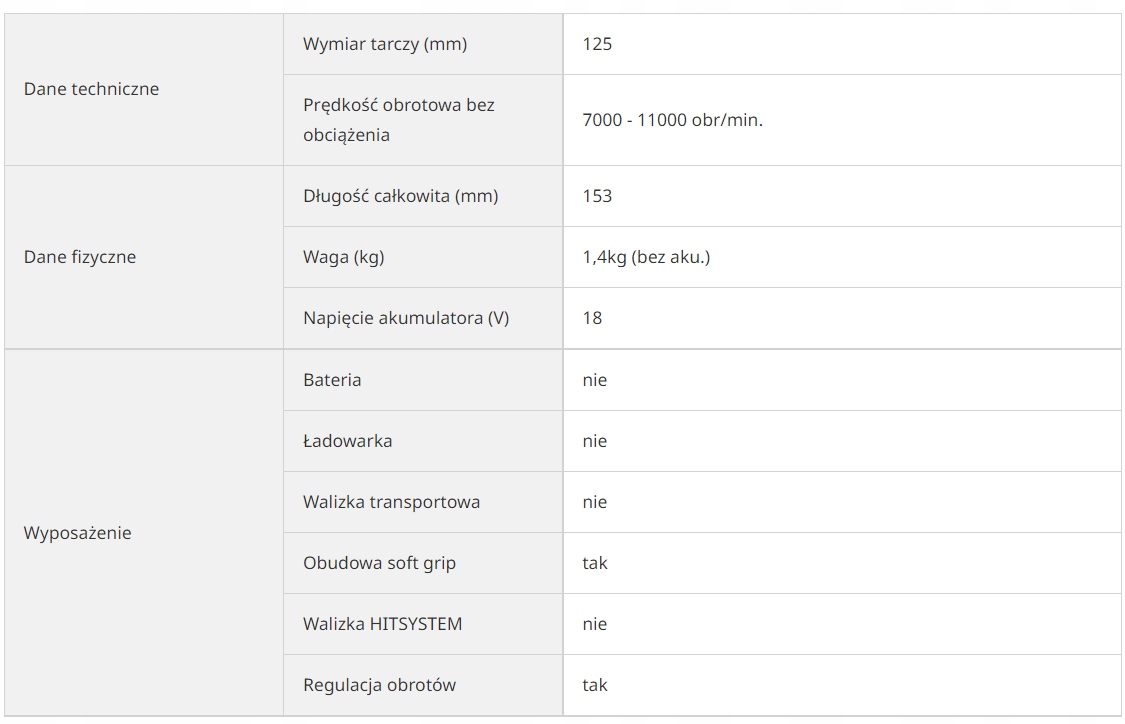Click the "Ładowarka" row label

347,441
